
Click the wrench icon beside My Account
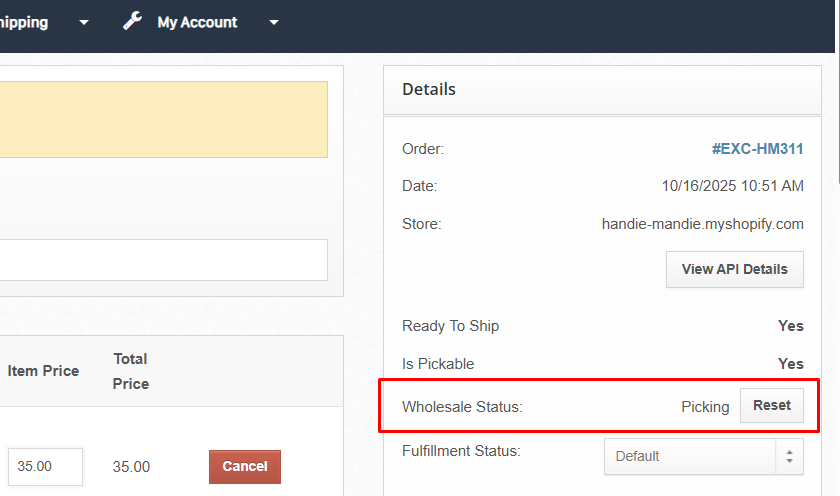pyautogui.click(x=132, y=21)
